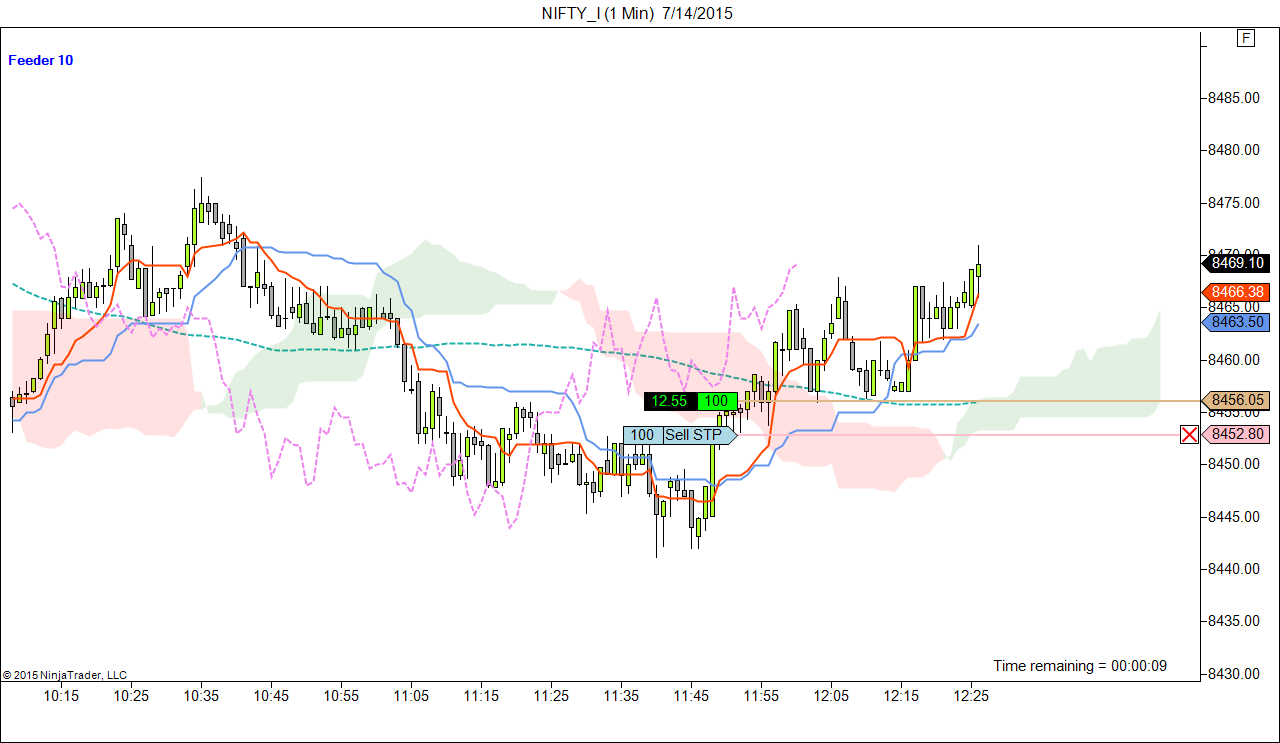Screen dimensions: 1280x743
Task: Click the 8460.00 price axis label
Action: [1233, 359]
